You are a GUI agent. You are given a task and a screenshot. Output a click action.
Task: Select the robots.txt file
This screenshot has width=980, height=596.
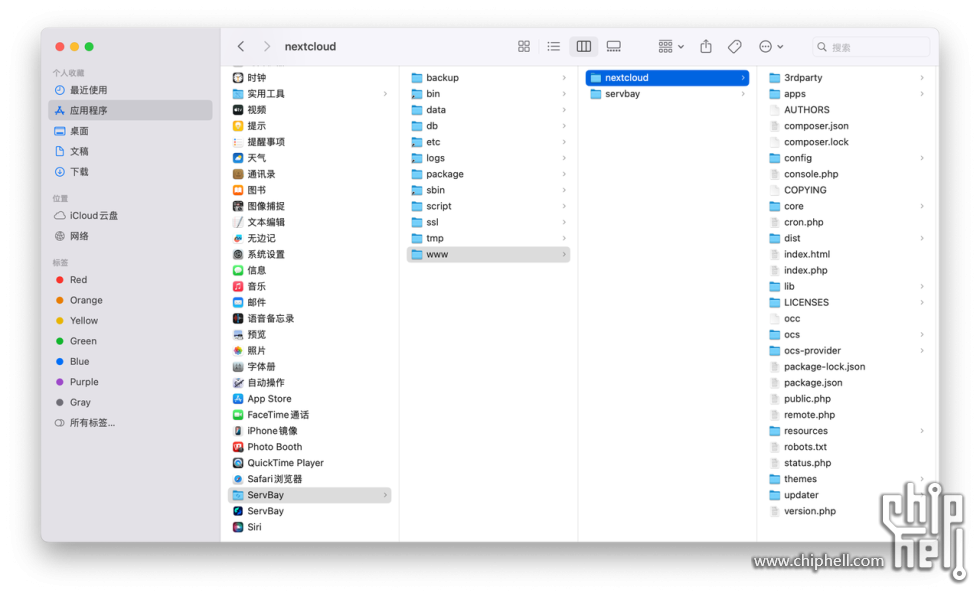click(846, 447)
